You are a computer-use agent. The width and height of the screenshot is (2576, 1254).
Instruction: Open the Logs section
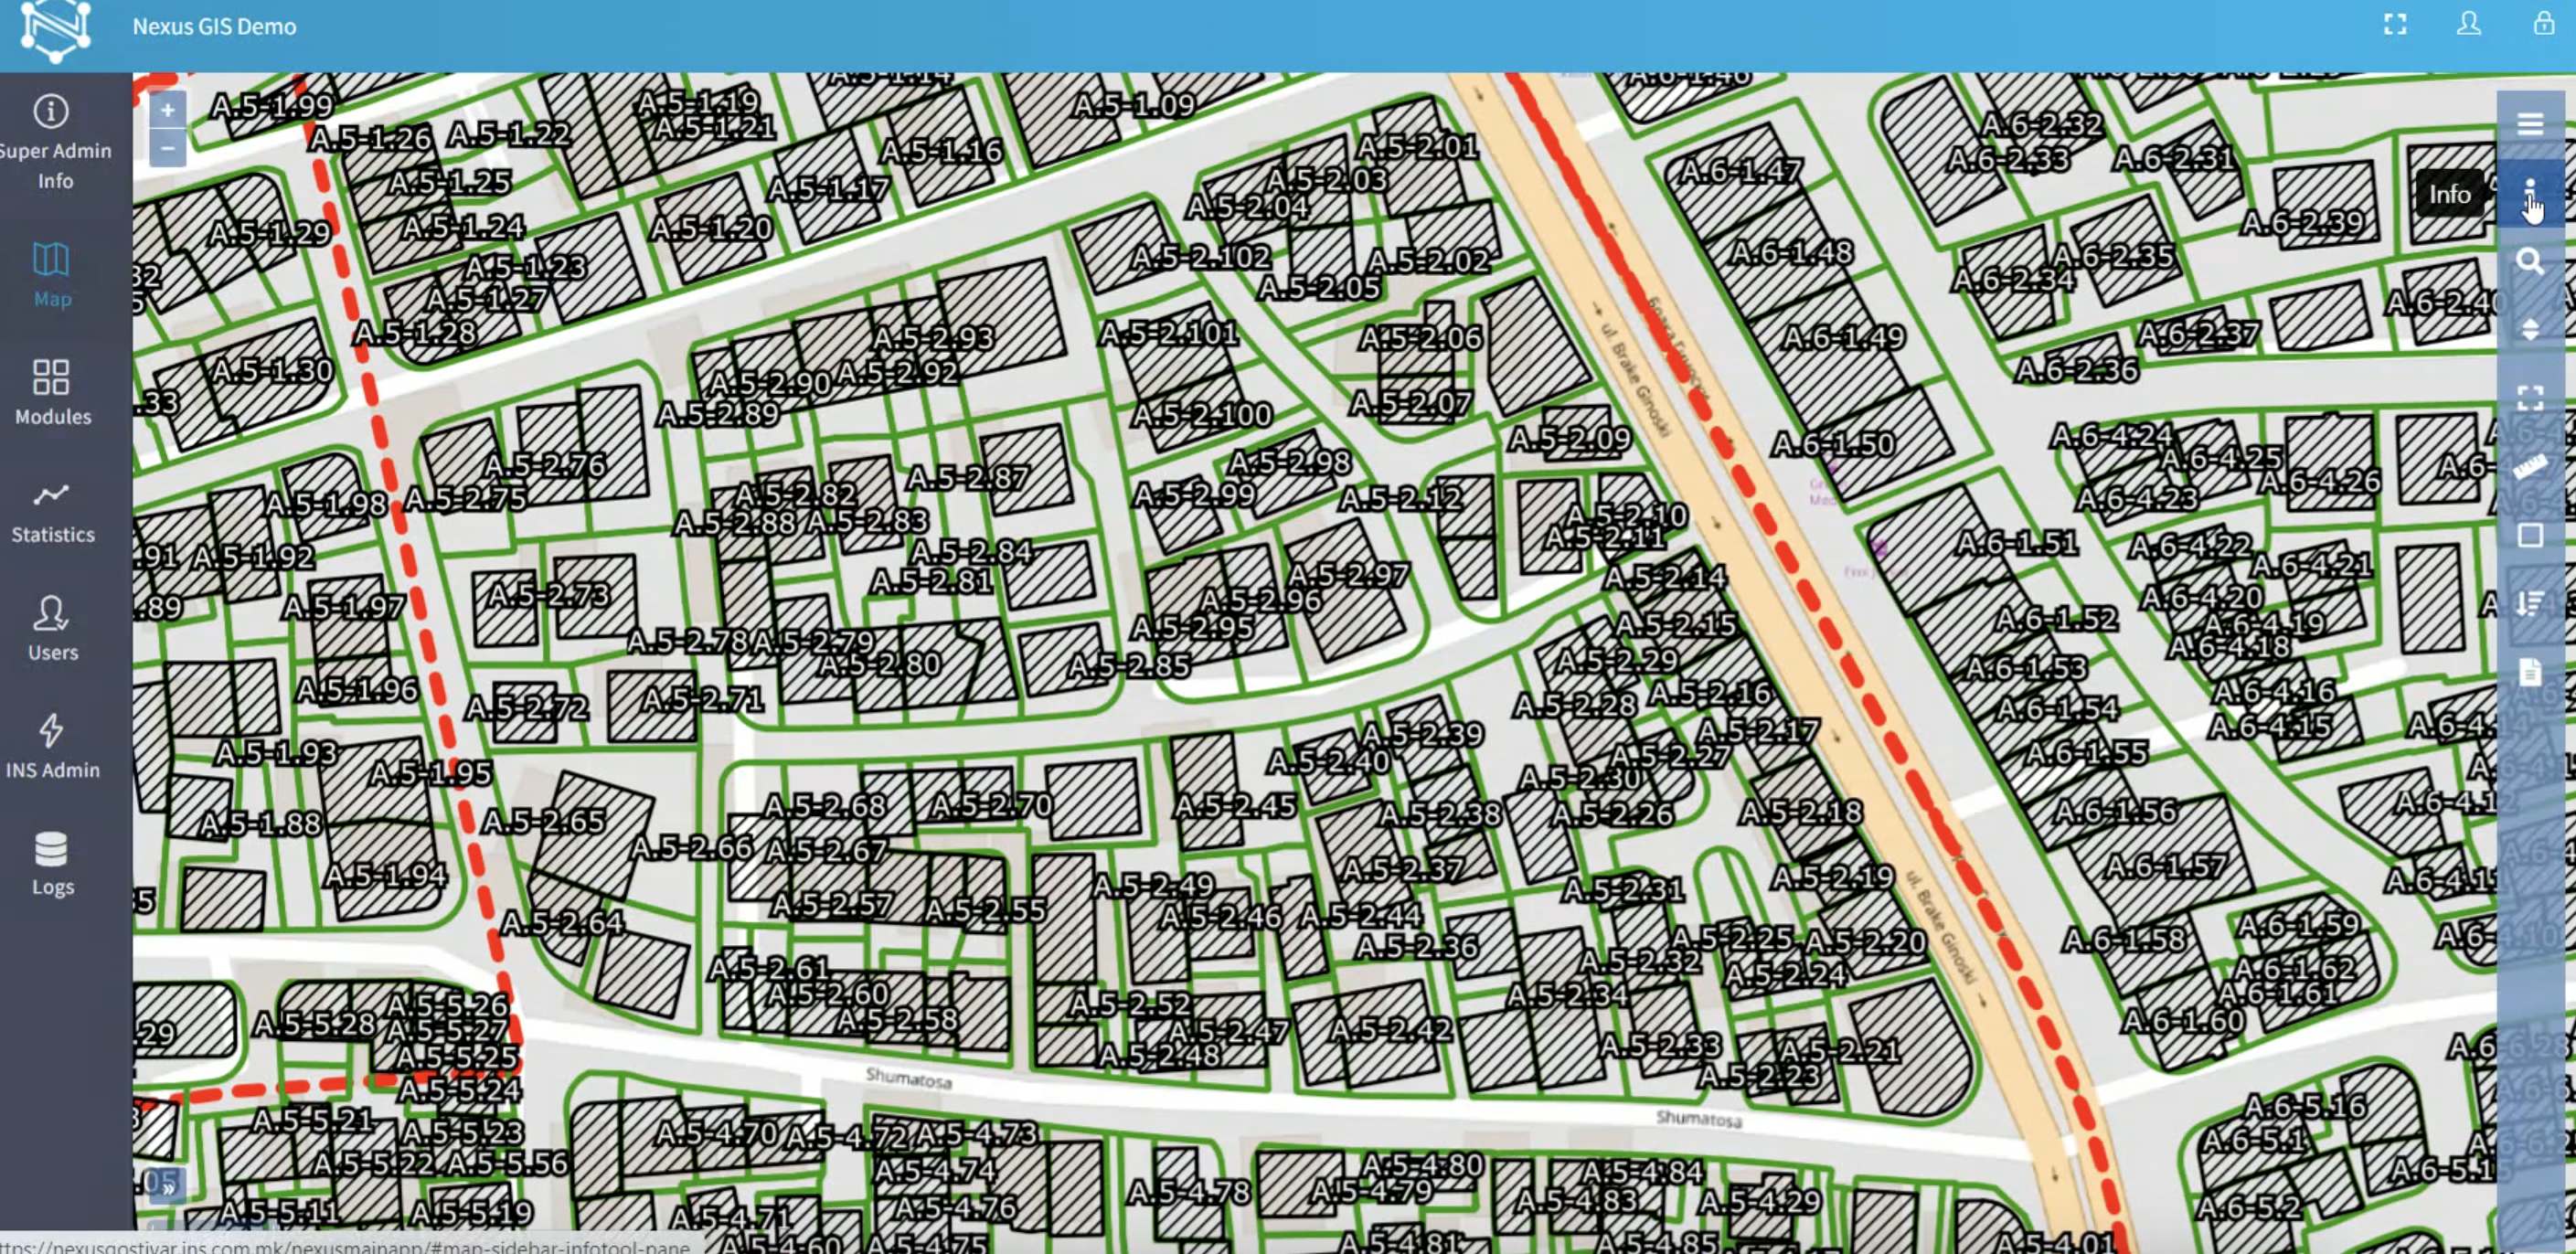52,864
